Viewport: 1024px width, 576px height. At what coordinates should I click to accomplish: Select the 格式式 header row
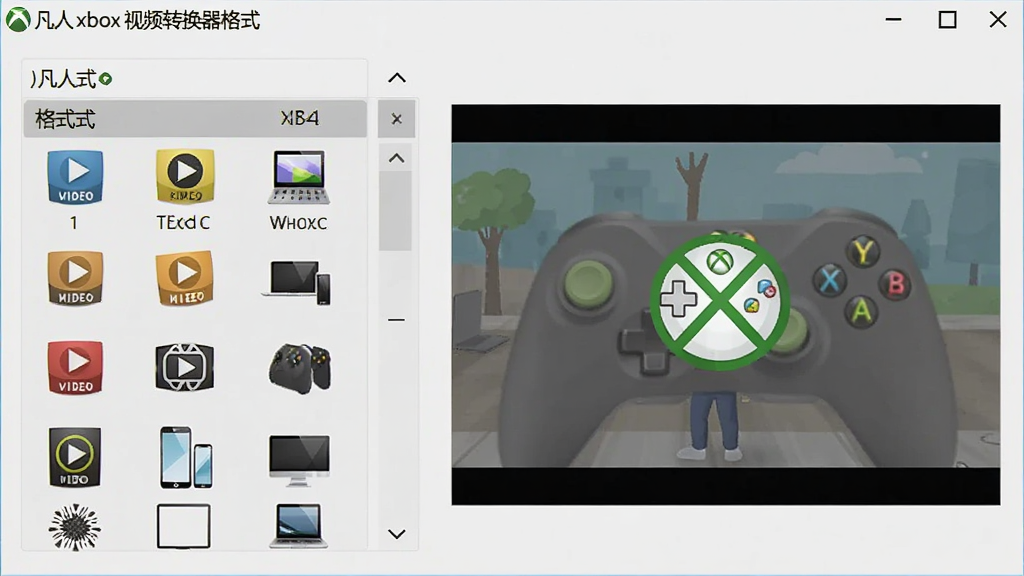coord(195,119)
